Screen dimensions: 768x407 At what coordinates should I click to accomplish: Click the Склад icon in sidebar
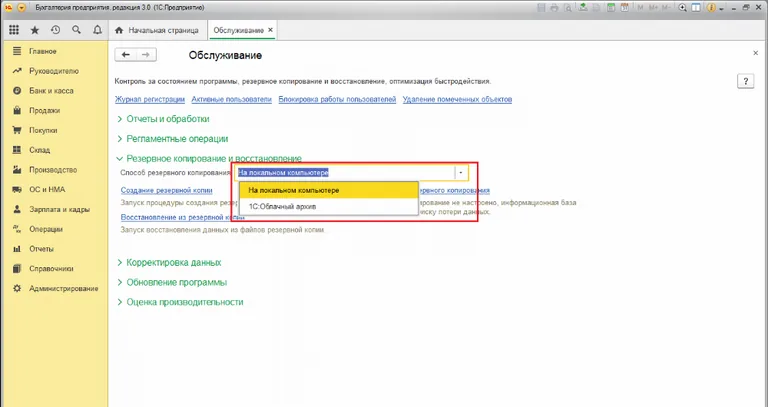(x=17, y=150)
